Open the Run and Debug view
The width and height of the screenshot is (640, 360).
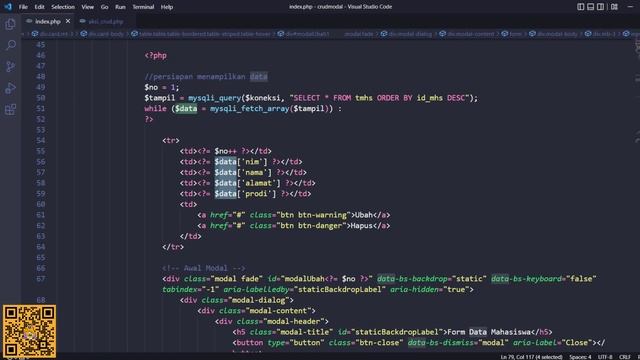click(x=11, y=88)
